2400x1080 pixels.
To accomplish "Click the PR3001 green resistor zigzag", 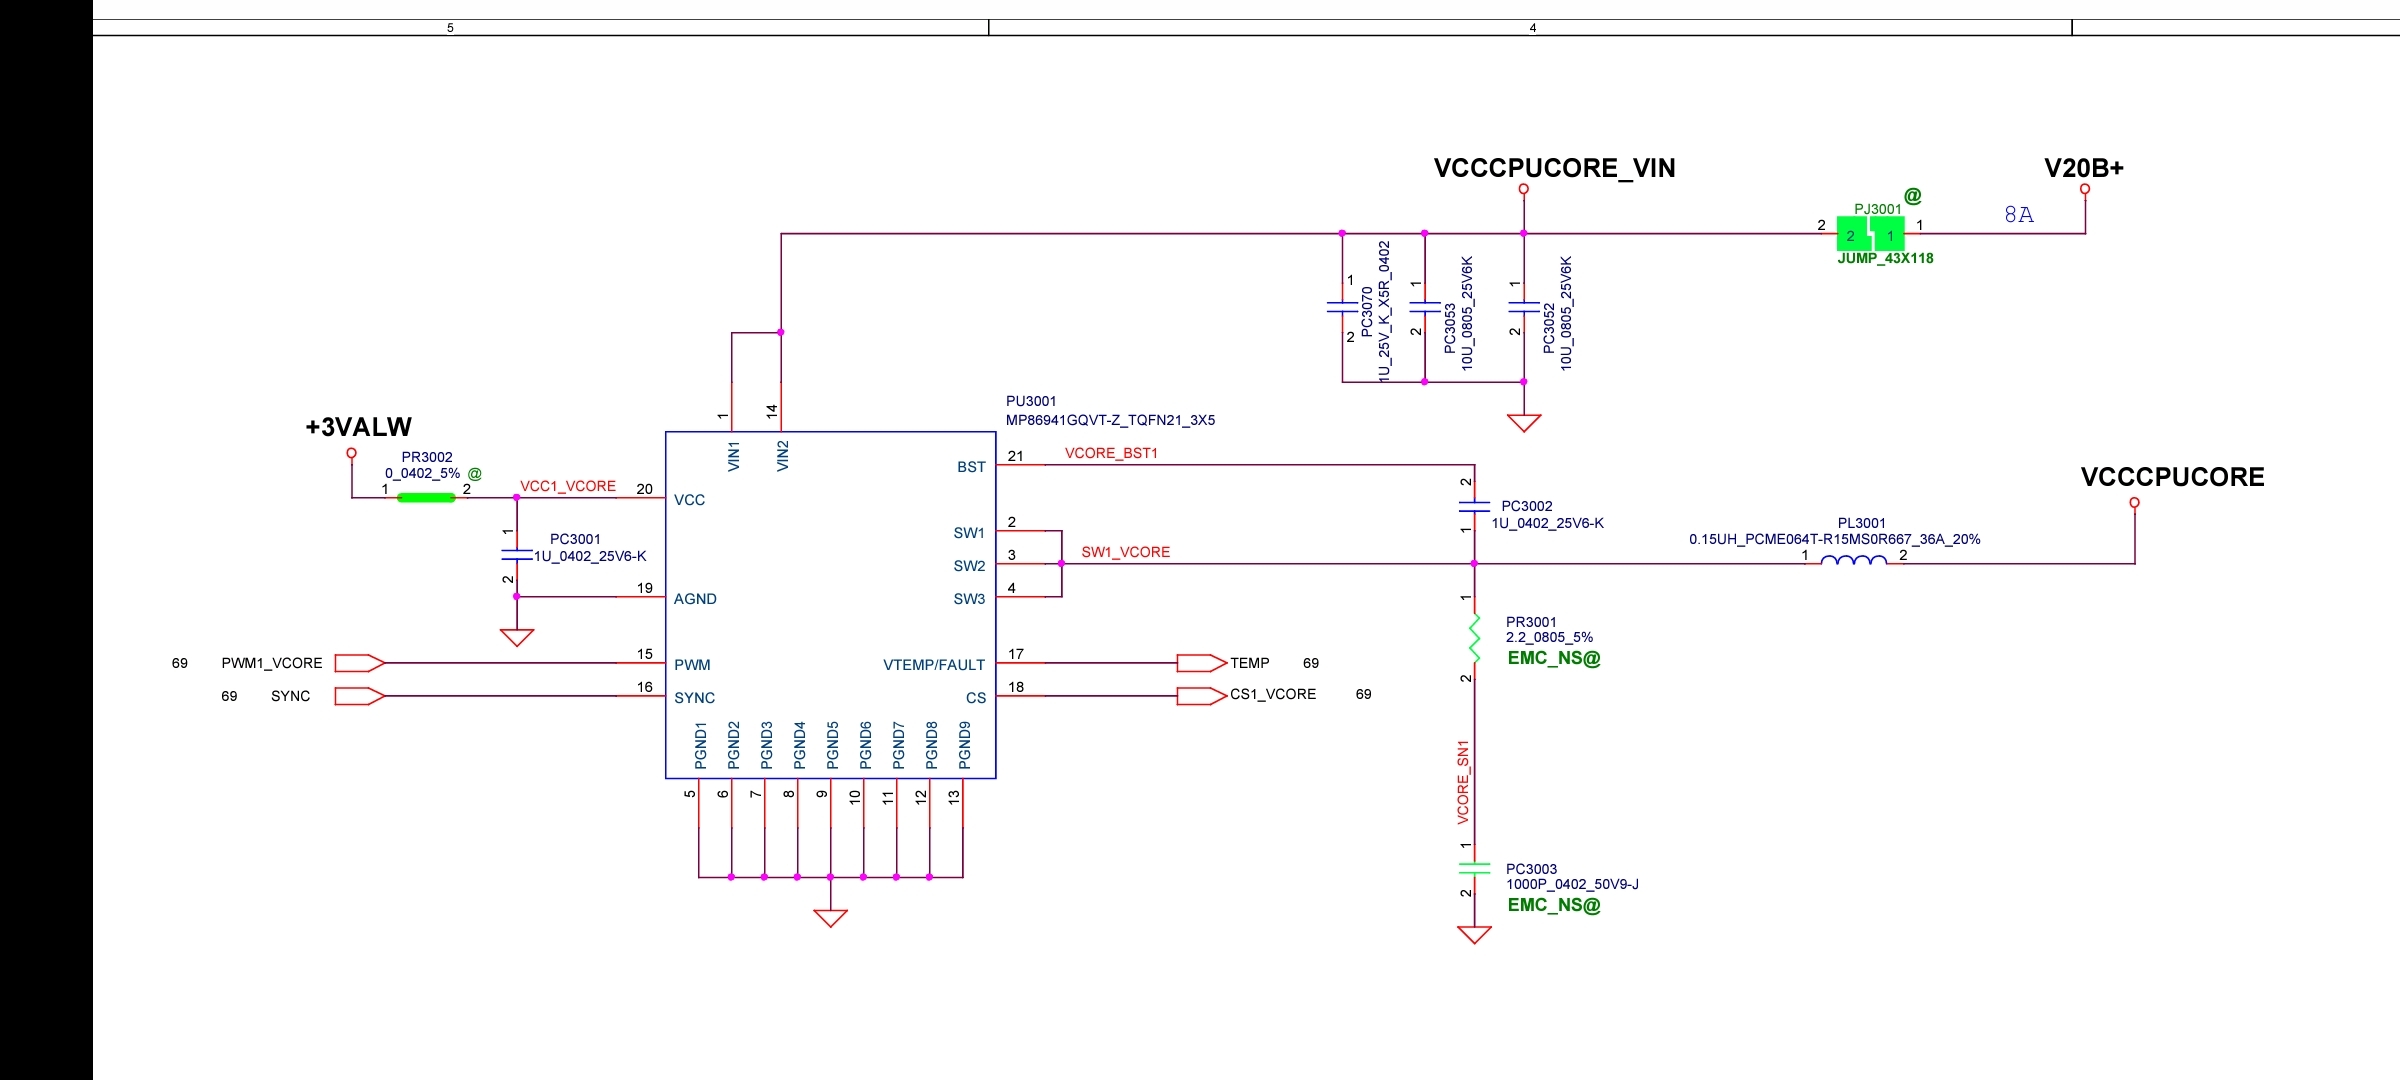I will (1474, 638).
